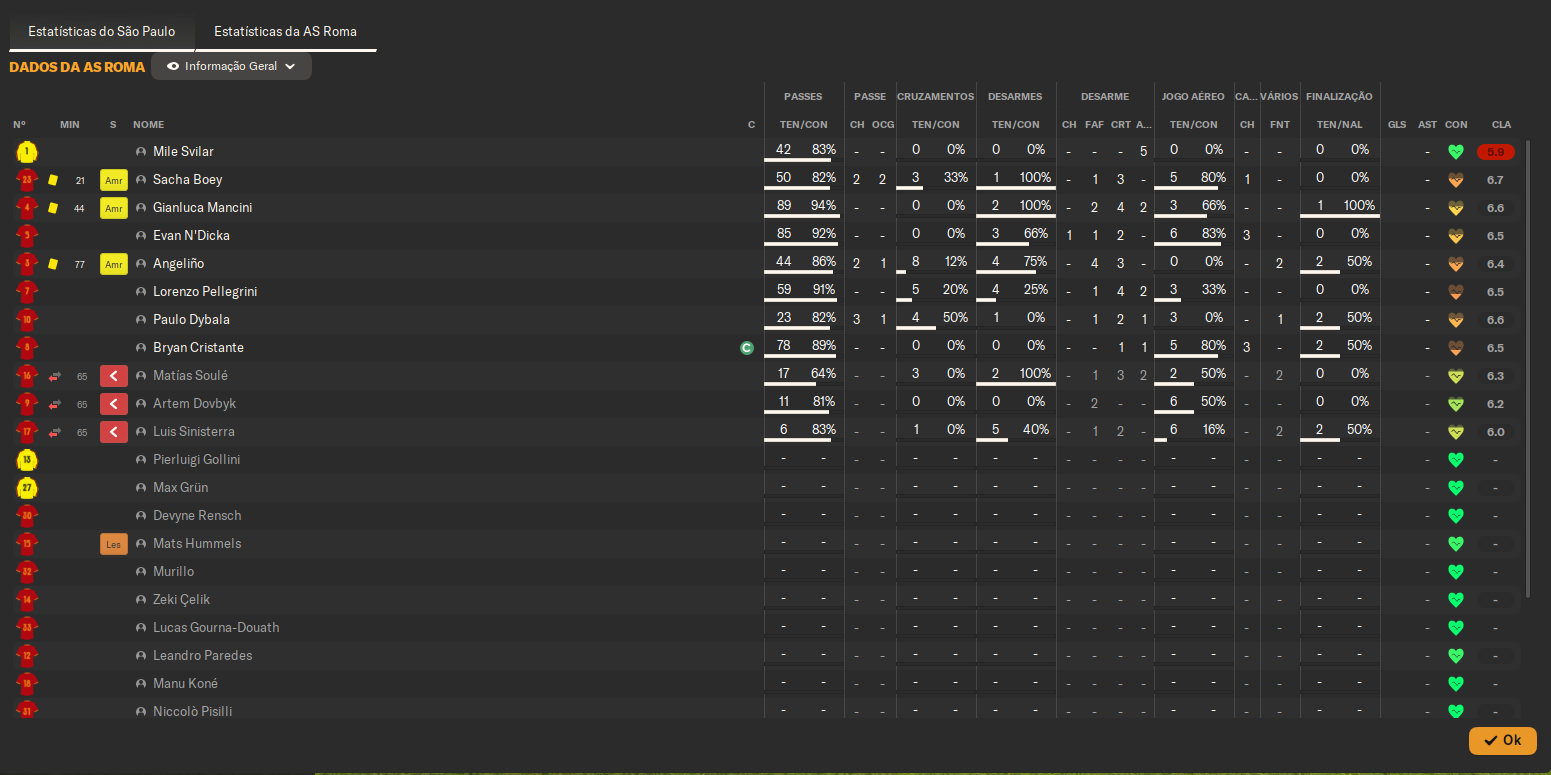Click Sacha Boey's red shirt number icon
Screen dimensions: 1551x775
27,180
